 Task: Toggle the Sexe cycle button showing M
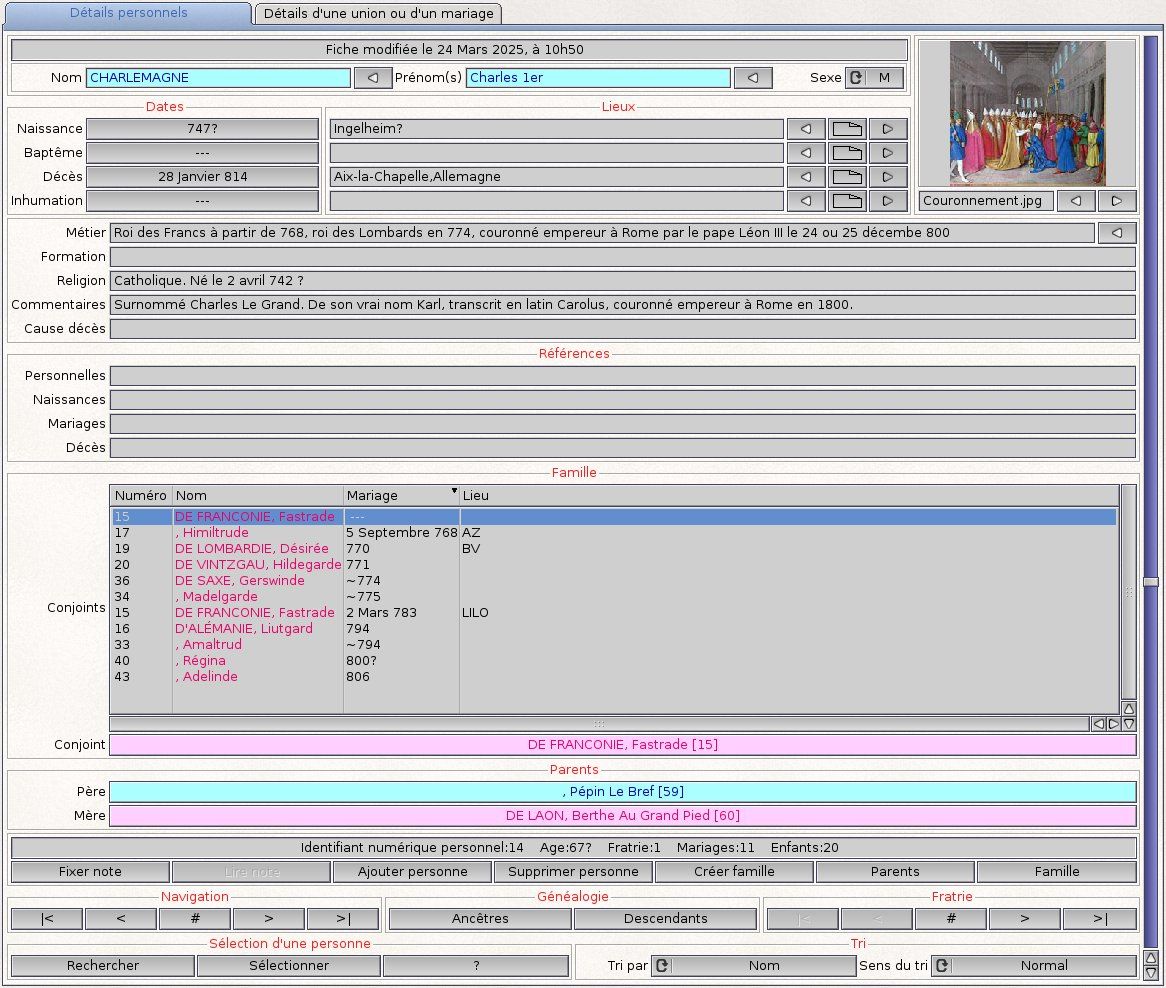click(874, 78)
